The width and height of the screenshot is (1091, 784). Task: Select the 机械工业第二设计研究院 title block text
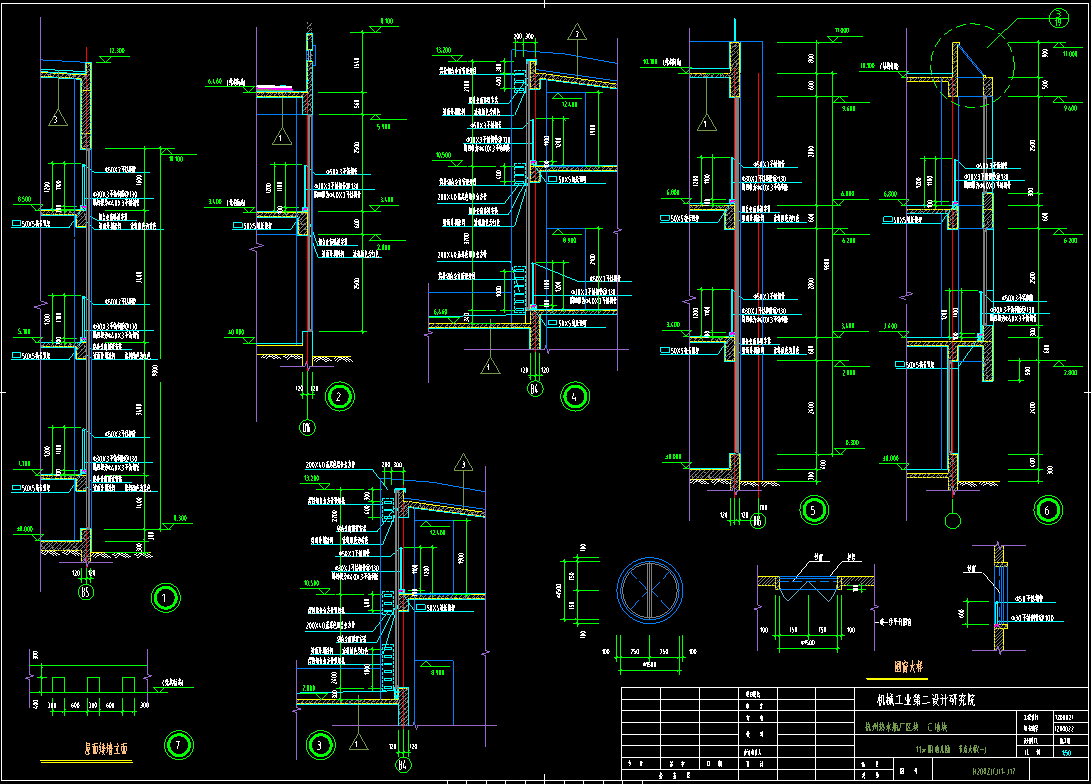click(x=917, y=701)
